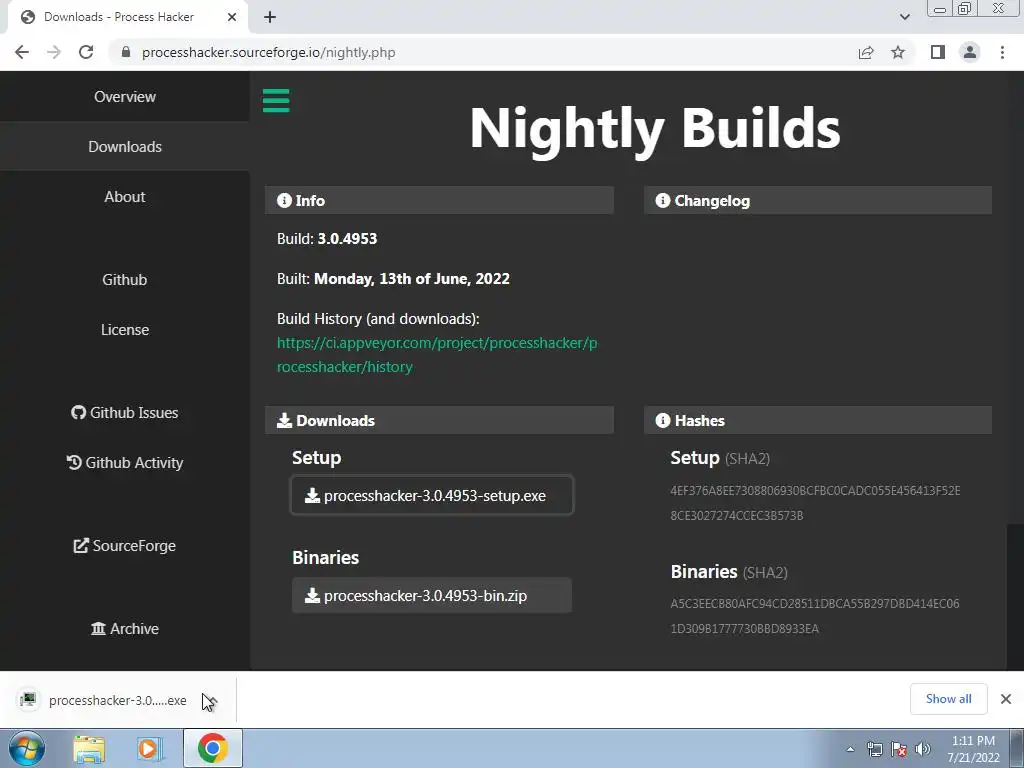
Task: Share this page via share icon
Action: (x=866, y=52)
